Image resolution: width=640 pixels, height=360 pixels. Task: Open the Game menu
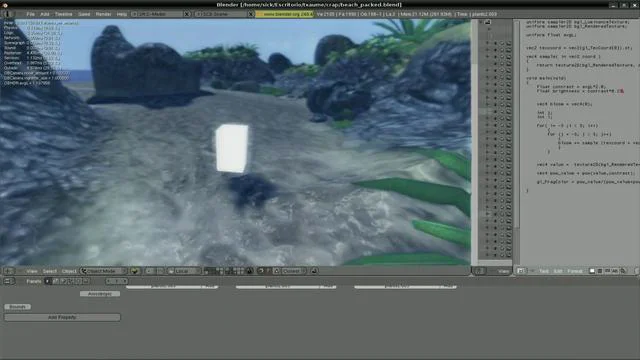pyautogui.click(x=84, y=14)
